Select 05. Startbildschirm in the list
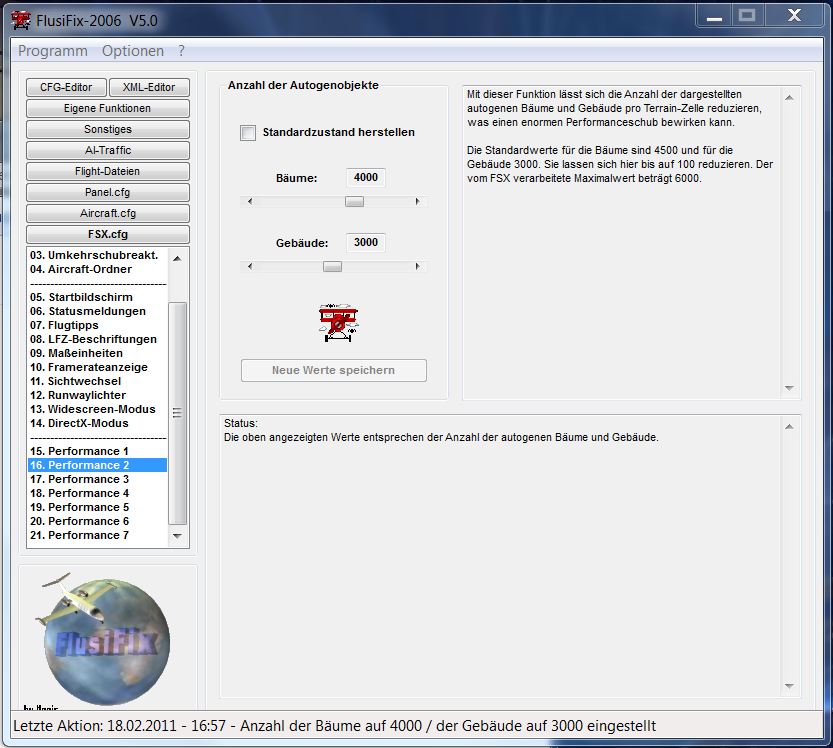The image size is (833, 748). 97,297
